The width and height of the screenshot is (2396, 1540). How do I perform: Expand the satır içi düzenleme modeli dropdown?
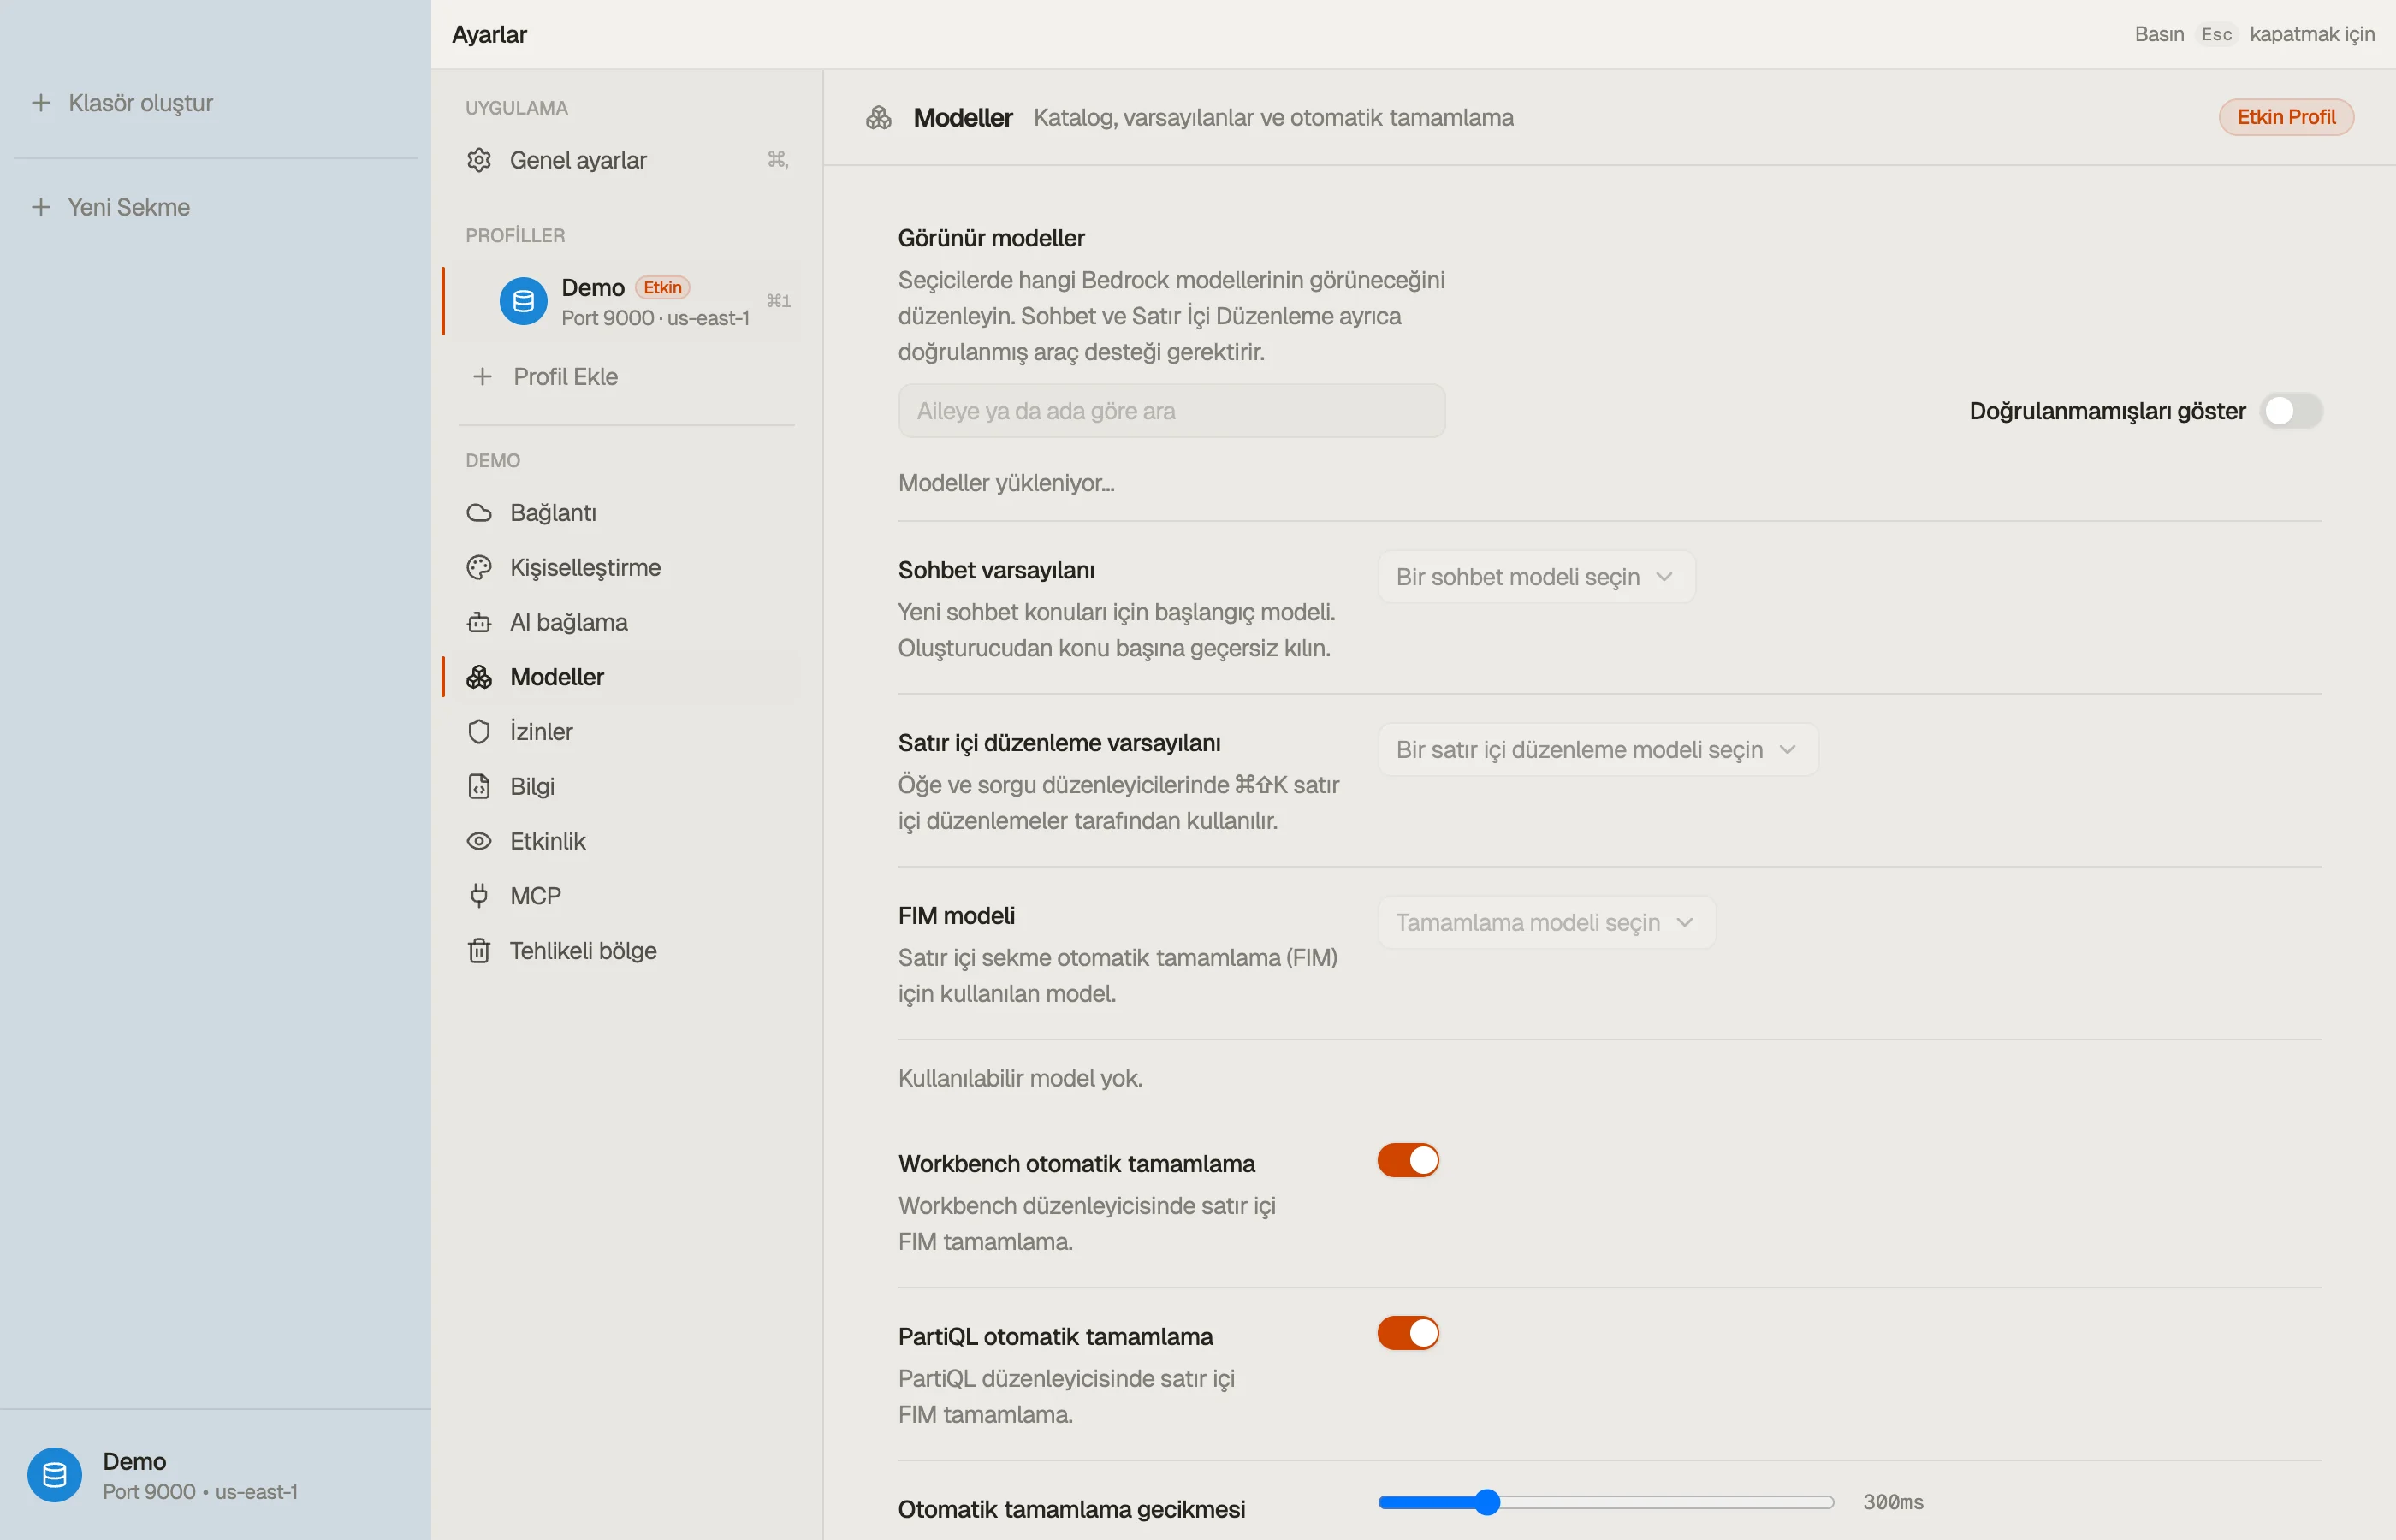[1598, 750]
